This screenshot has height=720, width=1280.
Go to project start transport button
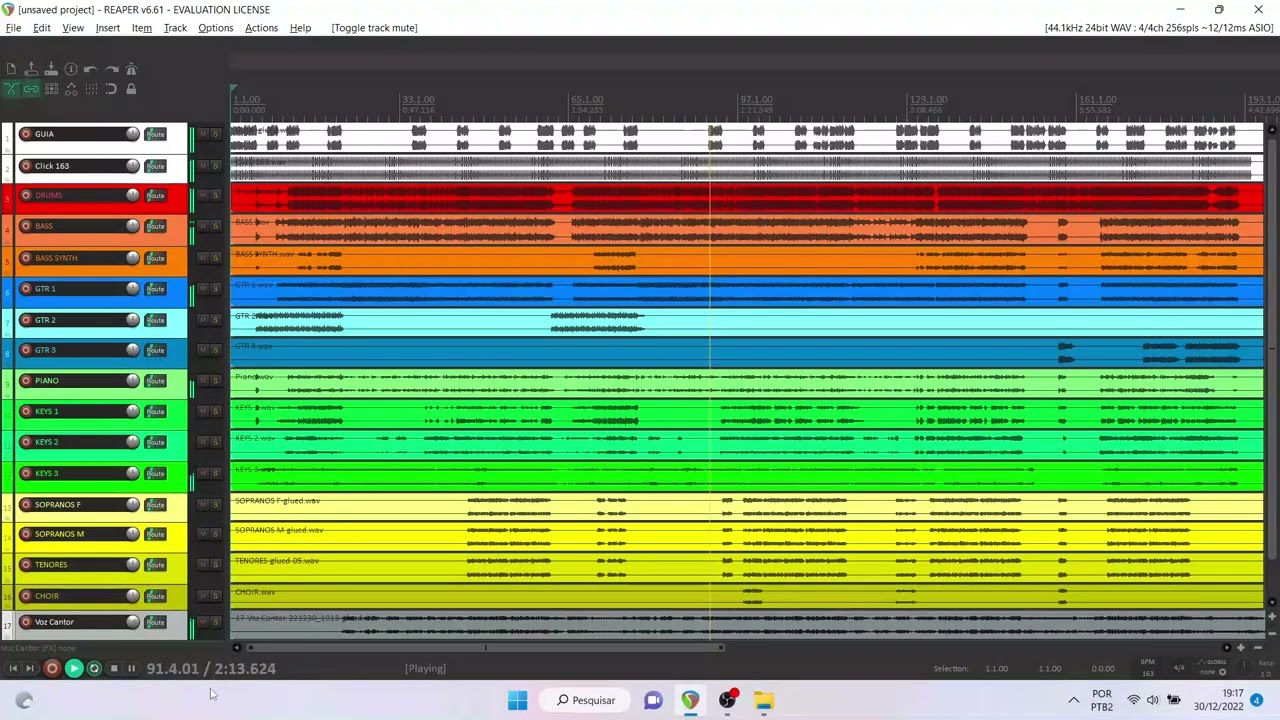[13, 668]
